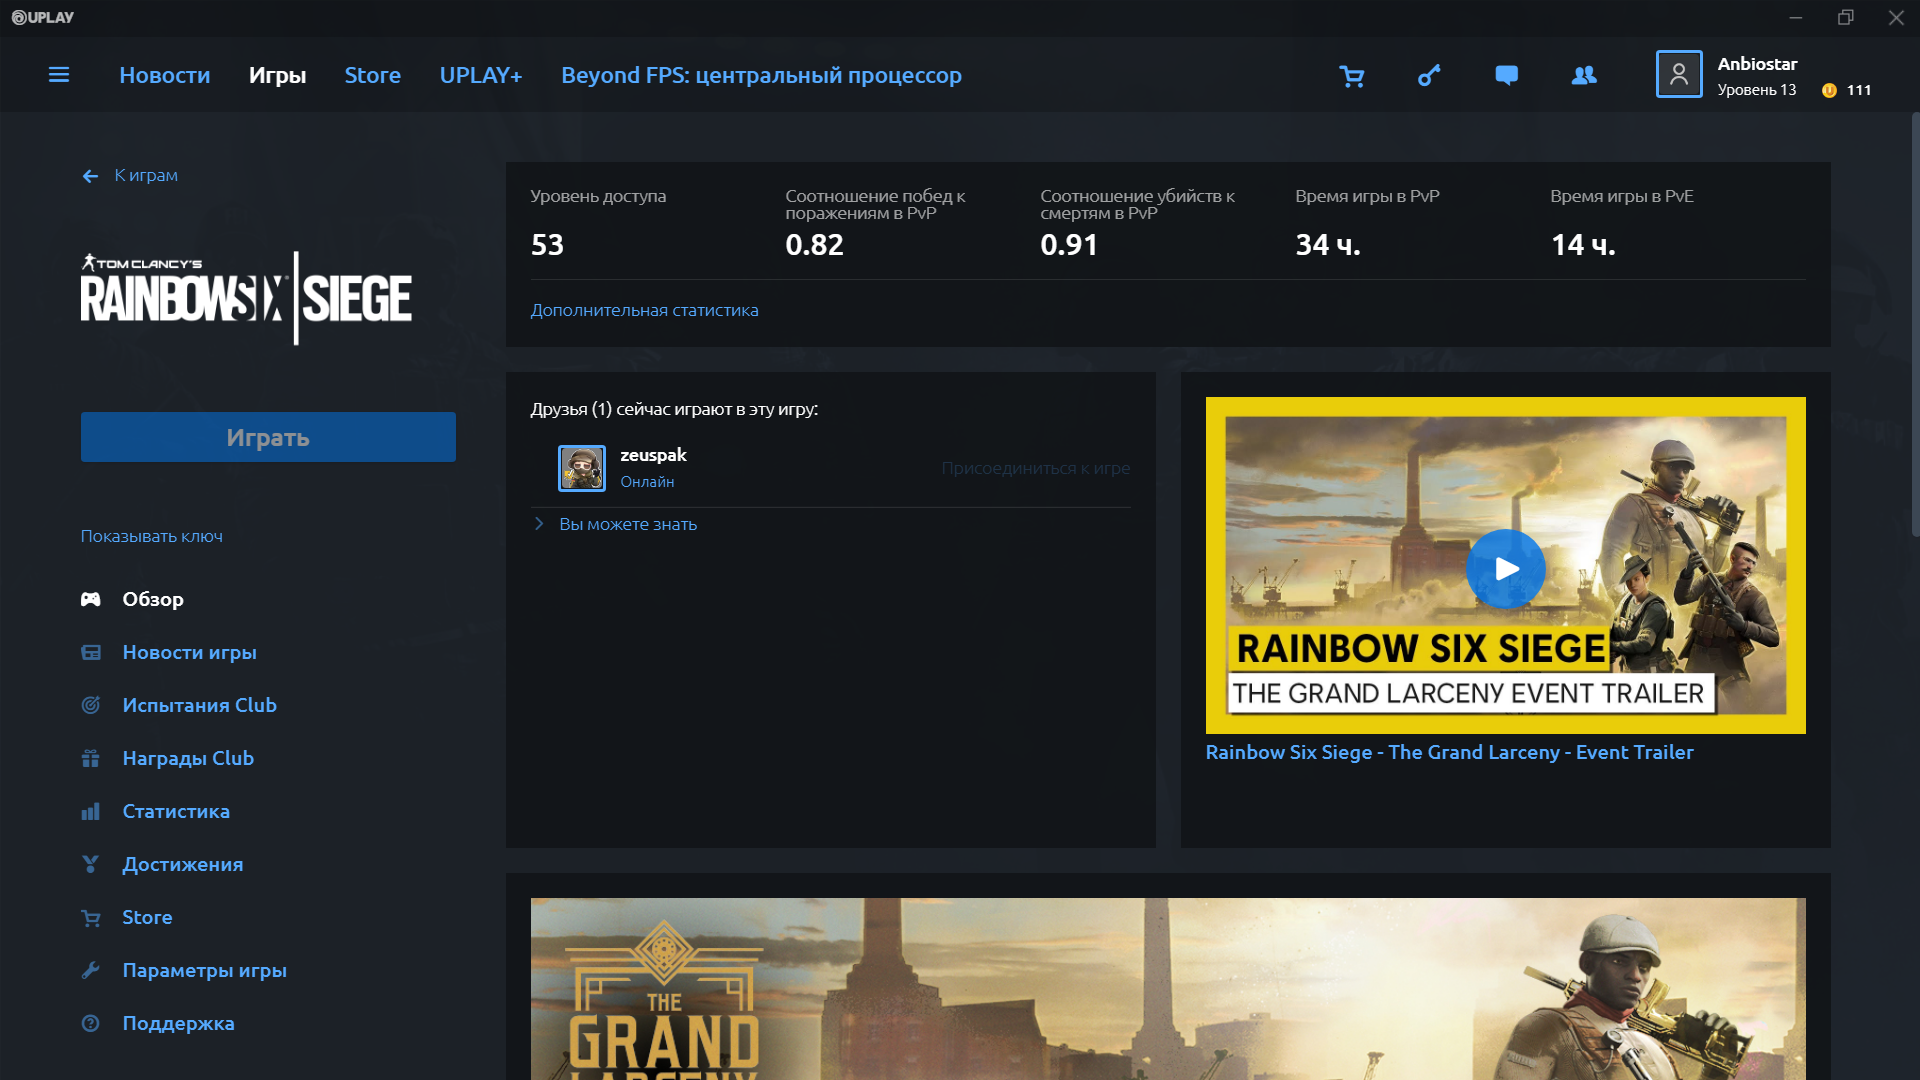Screen dimensions: 1920x1080
Task: Click zeuspak's Онлайн status
Action: pyautogui.click(x=647, y=482)
